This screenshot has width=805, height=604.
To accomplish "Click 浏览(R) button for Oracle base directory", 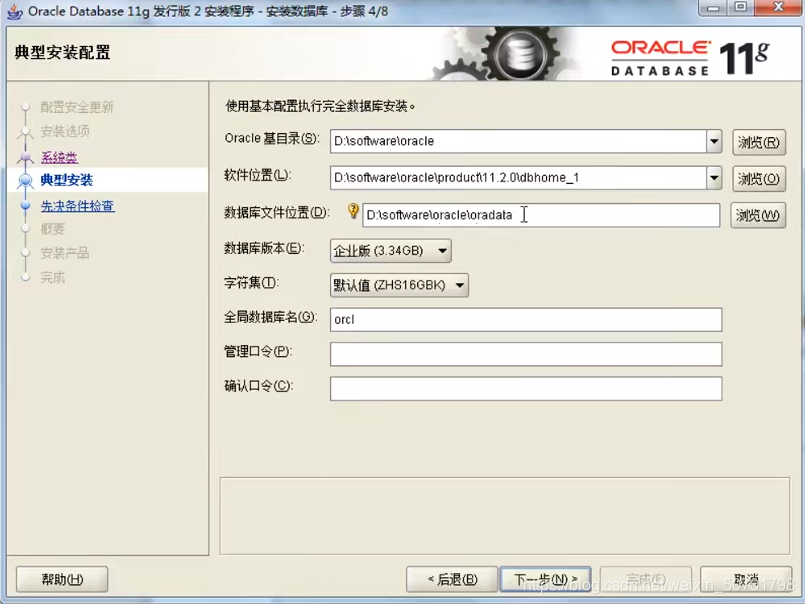I will [x=759, y=142].
